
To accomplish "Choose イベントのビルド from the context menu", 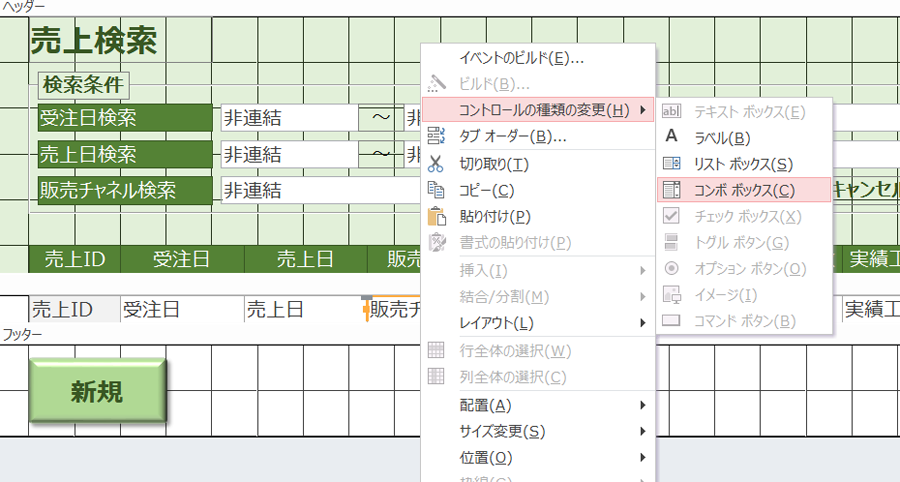I will [x=520, y=58].
